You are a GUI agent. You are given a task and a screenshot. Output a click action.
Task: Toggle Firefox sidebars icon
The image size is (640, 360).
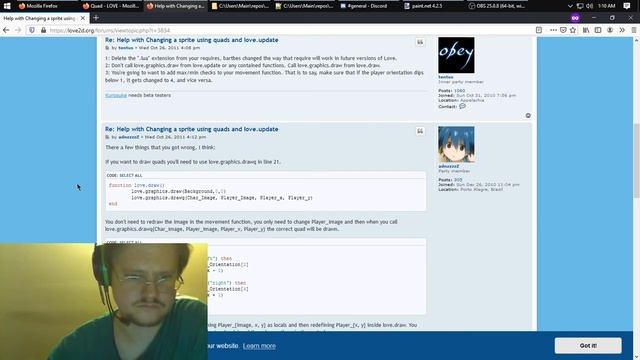(598, 30)
